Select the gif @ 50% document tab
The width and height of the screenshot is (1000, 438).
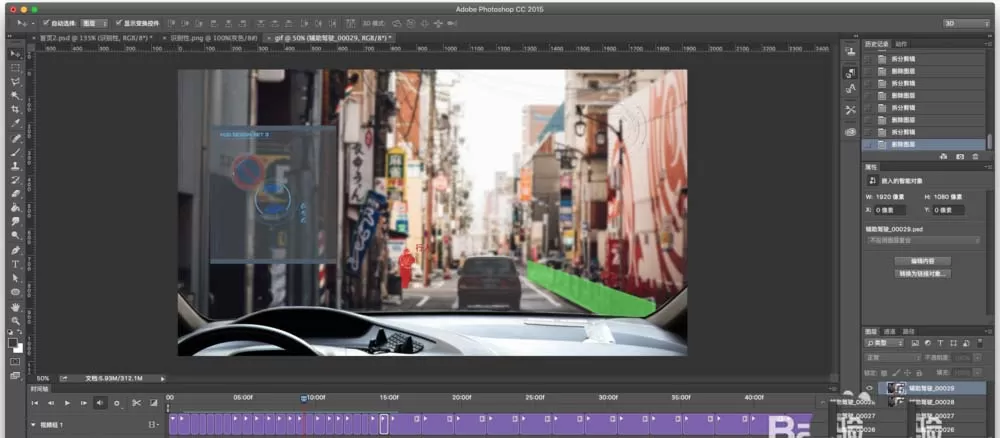332,38
